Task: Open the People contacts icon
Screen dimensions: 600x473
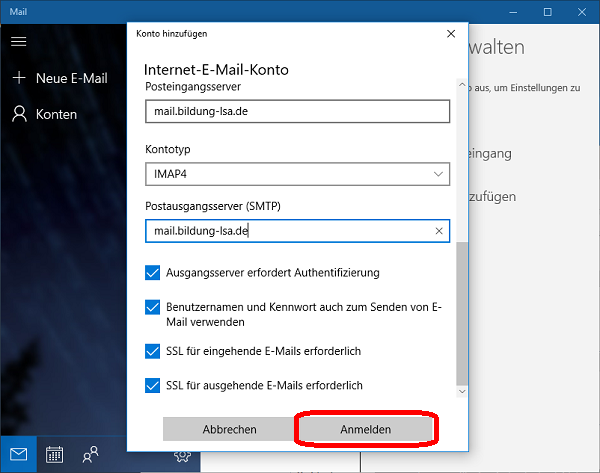Action: click(91, 454)
